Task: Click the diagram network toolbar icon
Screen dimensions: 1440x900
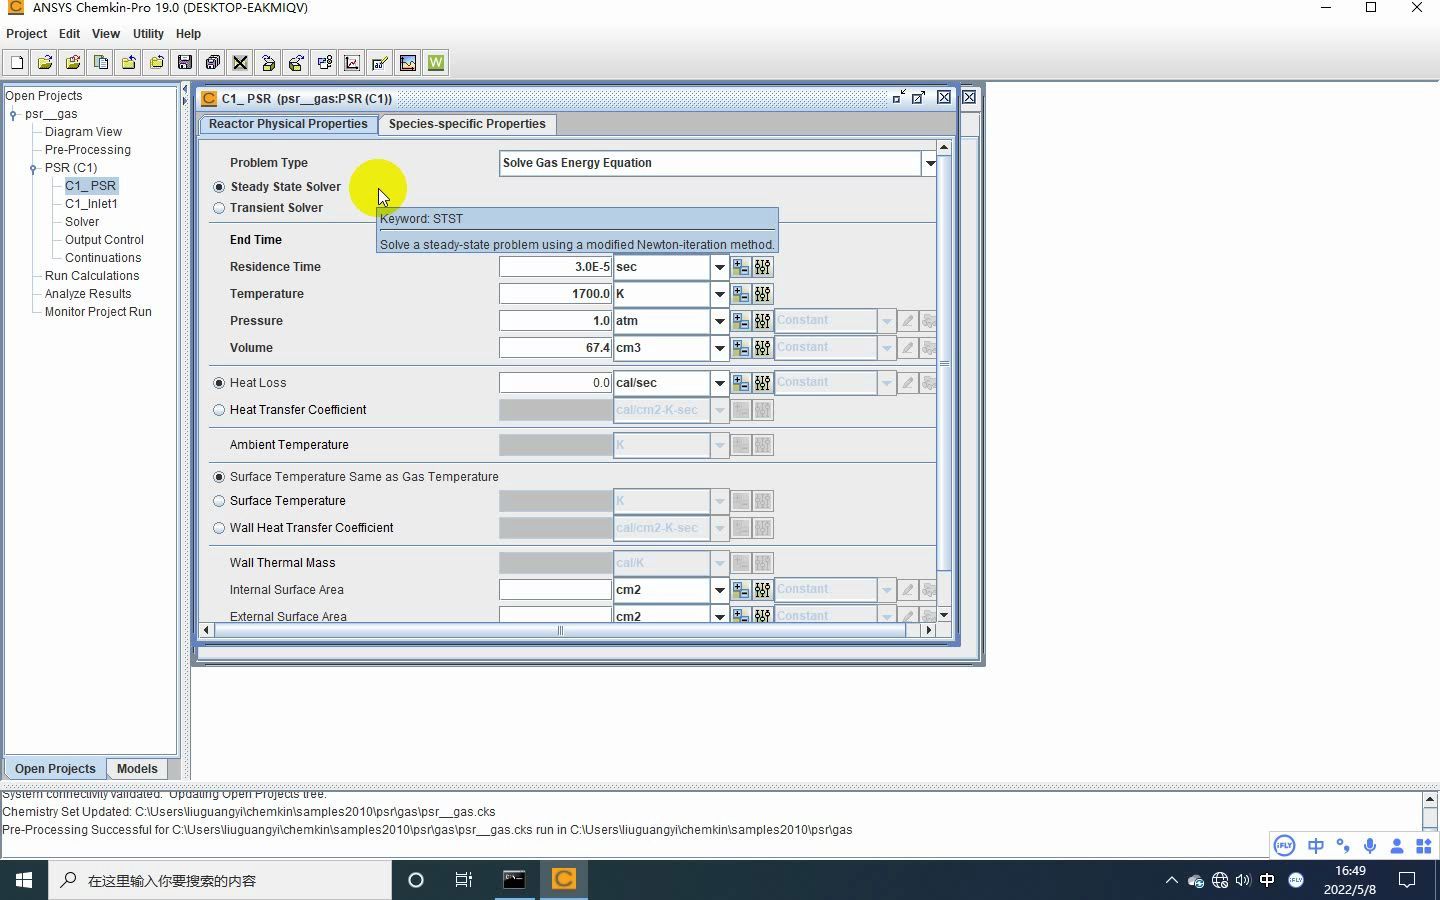Action: pyautogui.click(x=325, y=63)
